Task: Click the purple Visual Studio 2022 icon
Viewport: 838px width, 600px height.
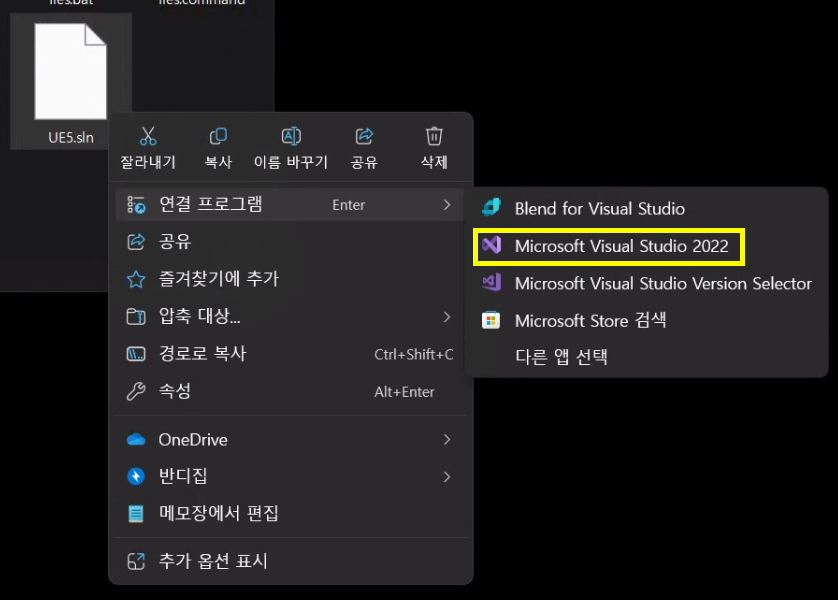Action: [x=491, y=245]
